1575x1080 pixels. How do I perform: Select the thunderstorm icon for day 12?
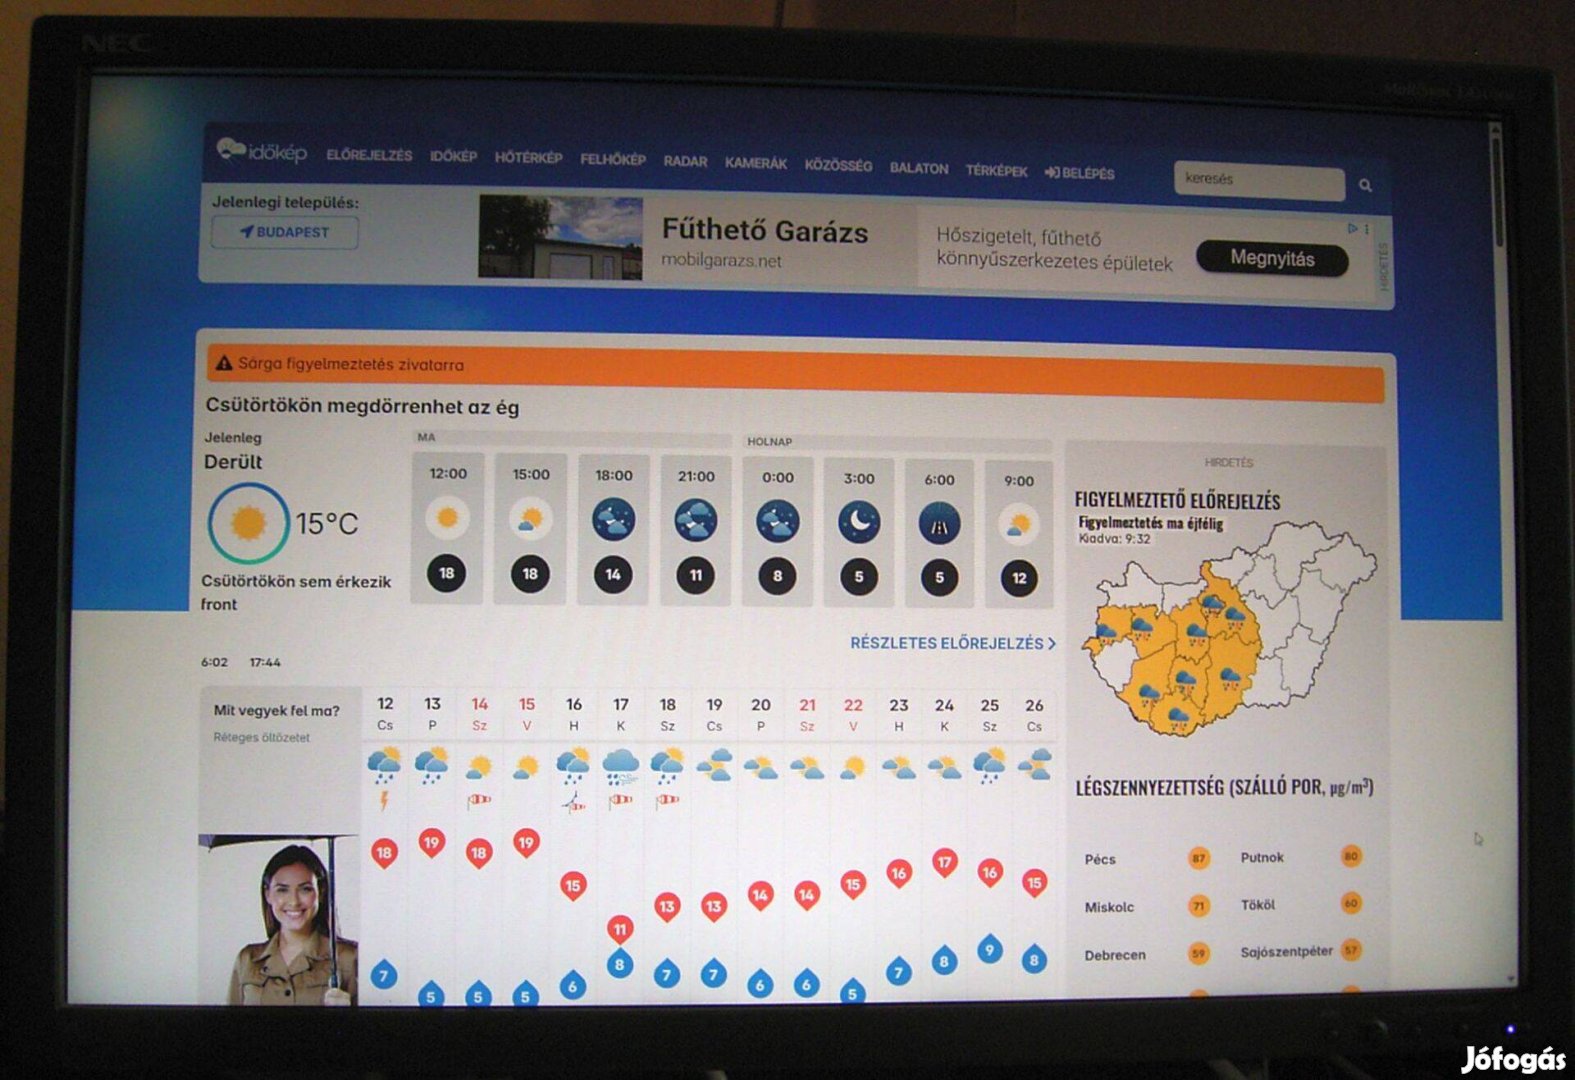(385, 766)
